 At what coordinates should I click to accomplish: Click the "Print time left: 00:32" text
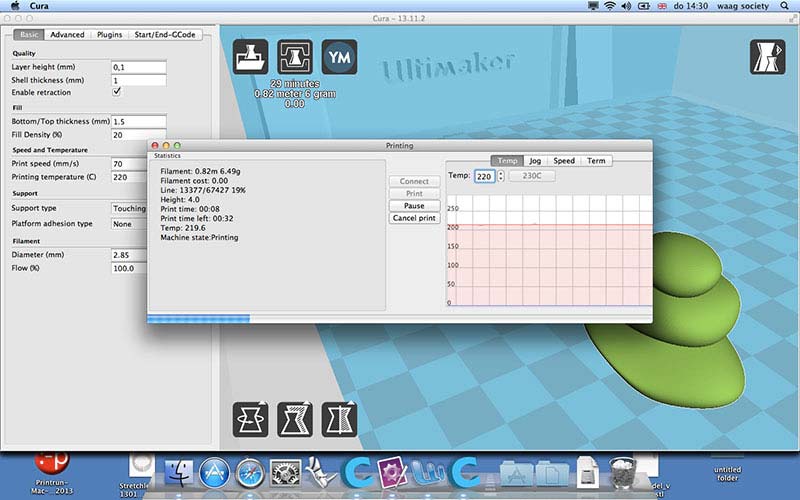pos(197,218)
